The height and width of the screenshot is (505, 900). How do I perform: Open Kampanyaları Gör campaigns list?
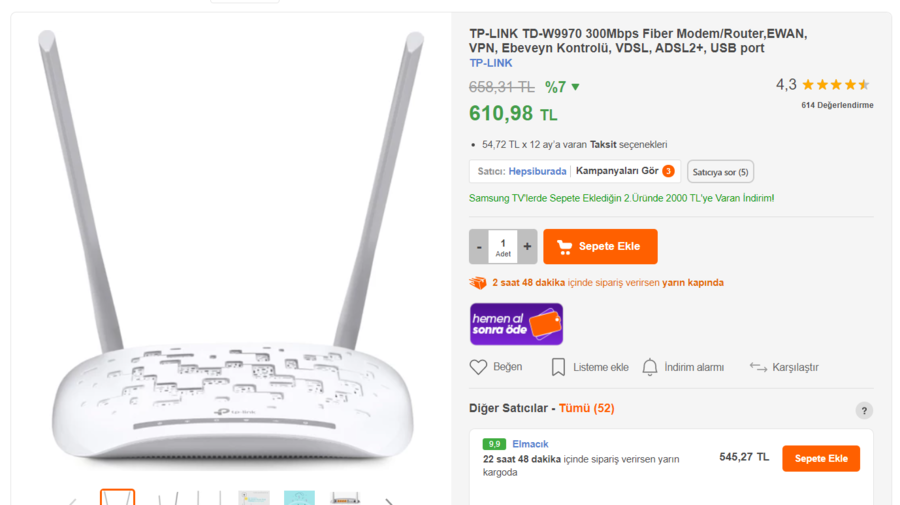[617, 171]
